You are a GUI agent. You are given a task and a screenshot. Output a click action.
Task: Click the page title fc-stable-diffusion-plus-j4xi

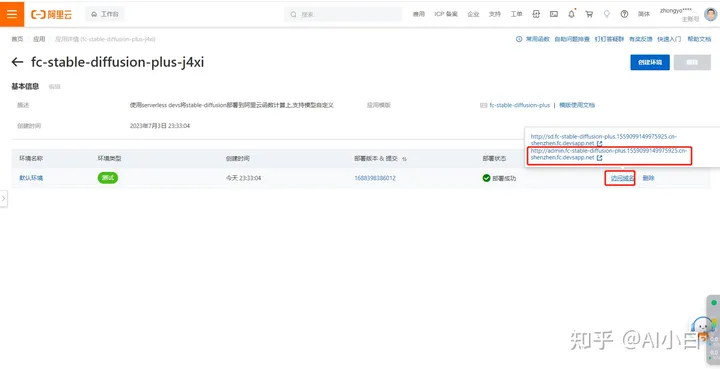pos(118,62)
